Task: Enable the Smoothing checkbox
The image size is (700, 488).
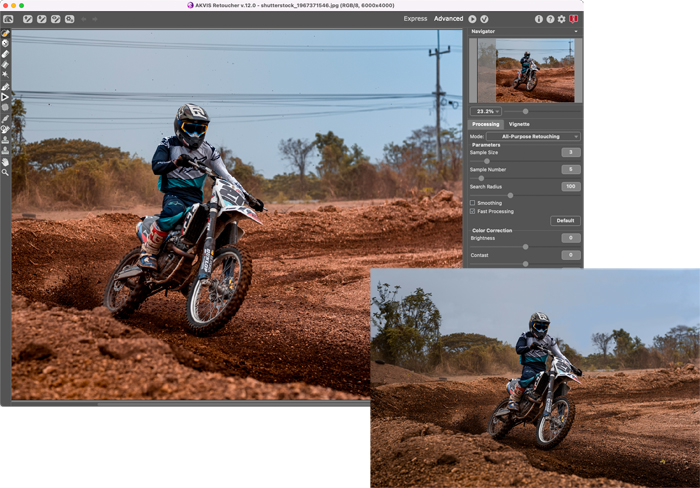Action: (473, 203)
